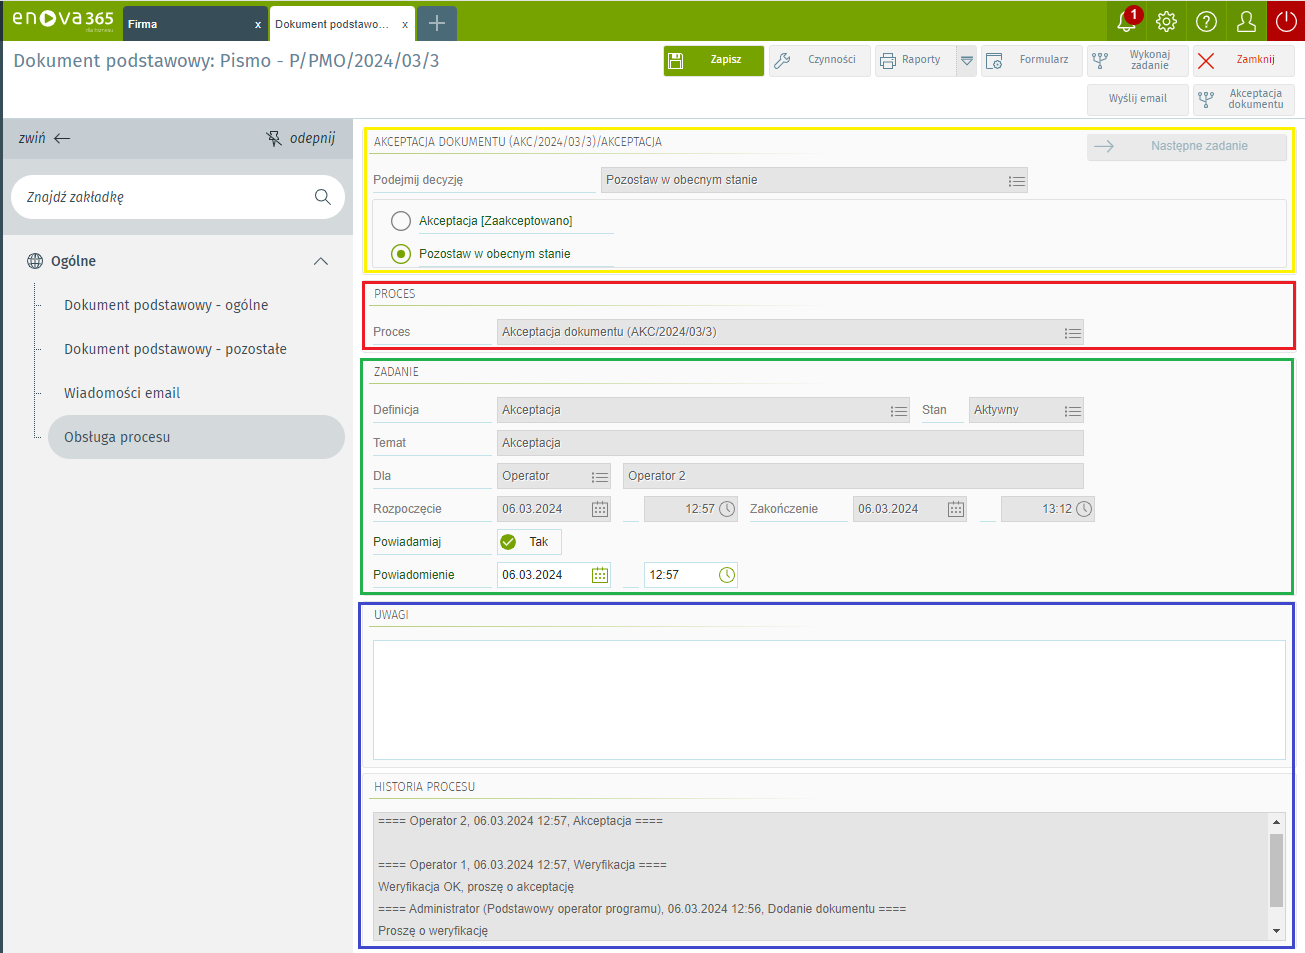
Task: Open the help question mark icon
Action: point(1206,21)
